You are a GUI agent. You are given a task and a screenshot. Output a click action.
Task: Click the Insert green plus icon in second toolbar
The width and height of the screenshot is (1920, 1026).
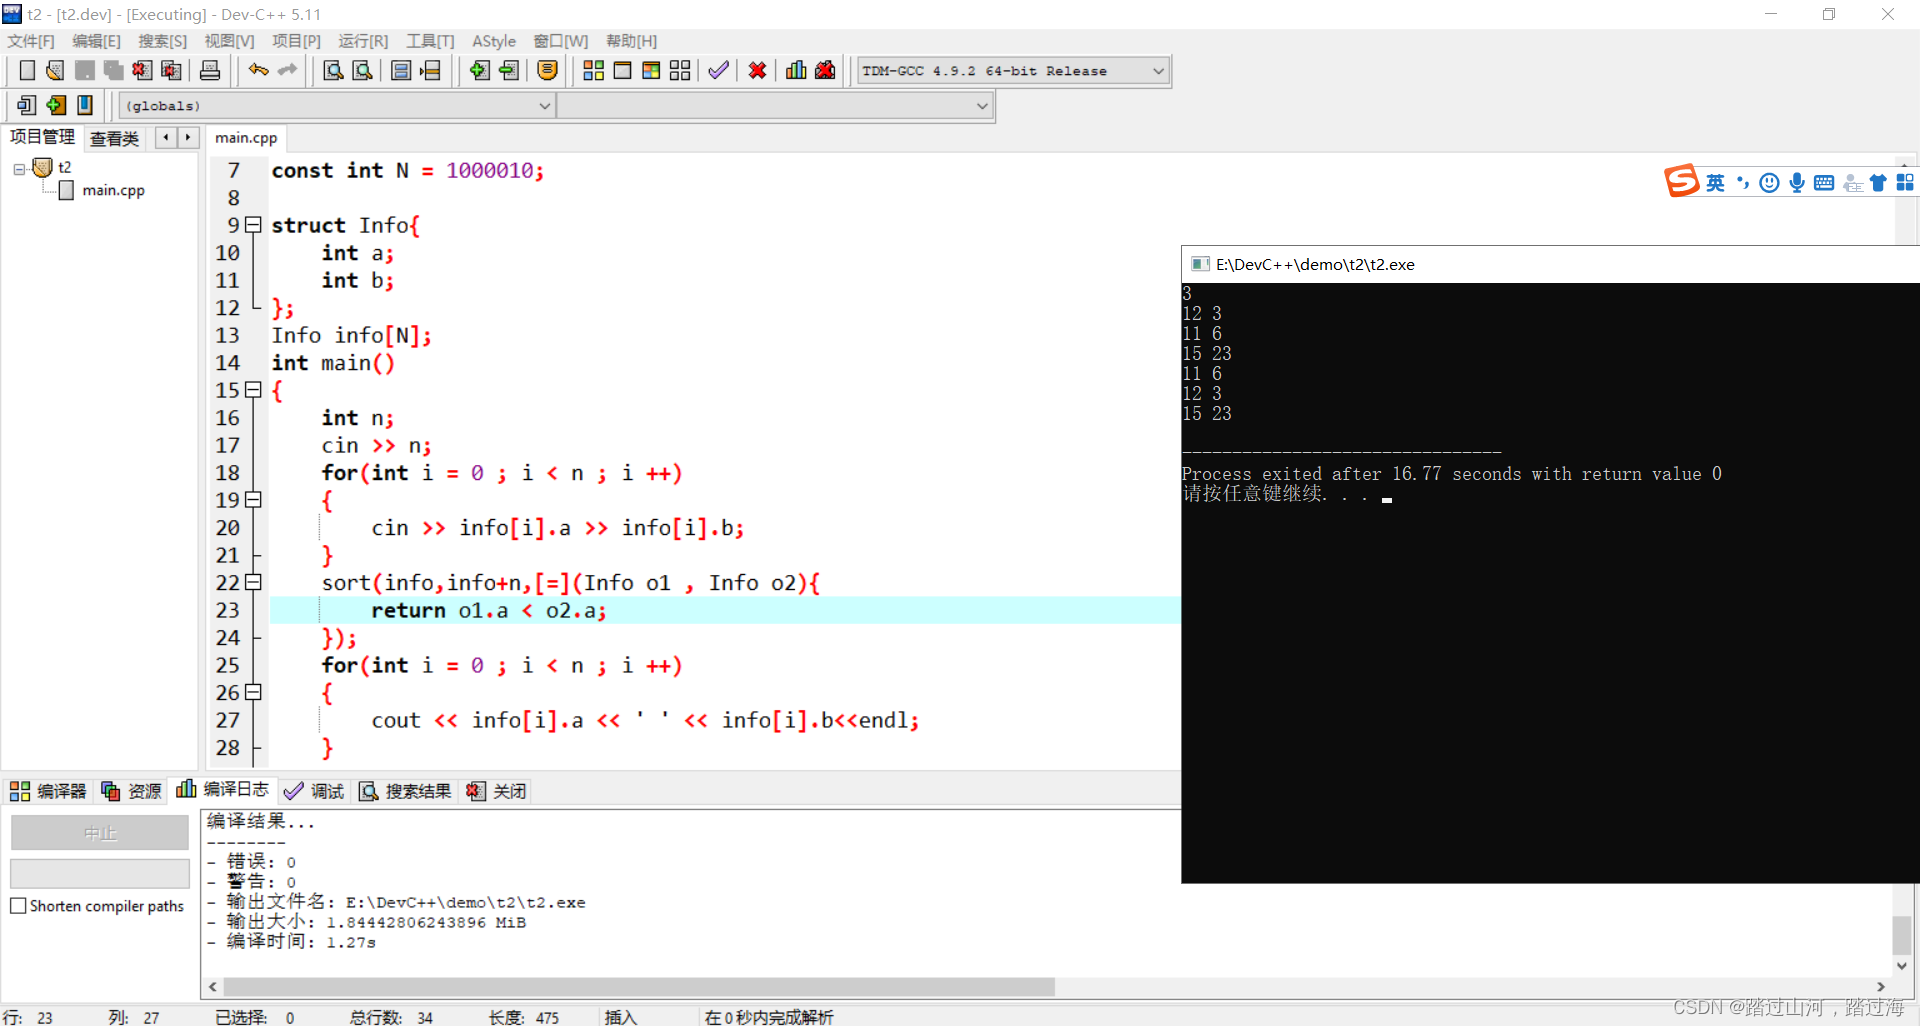point(56,105)
